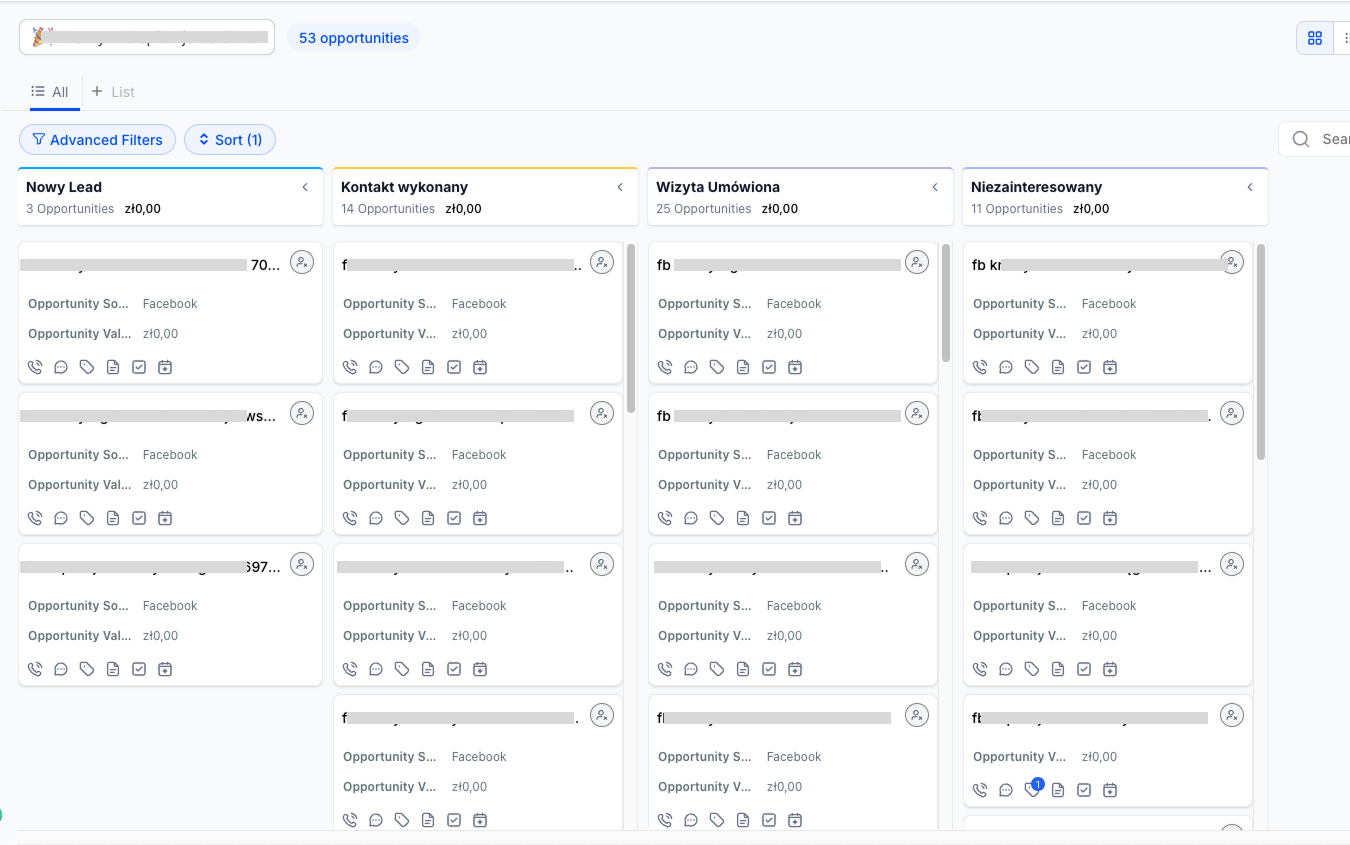This screenshot has width=1350, height=845.
Task: Click the add task icon on first Nowy Lead card
Action: tap(139, 367)
